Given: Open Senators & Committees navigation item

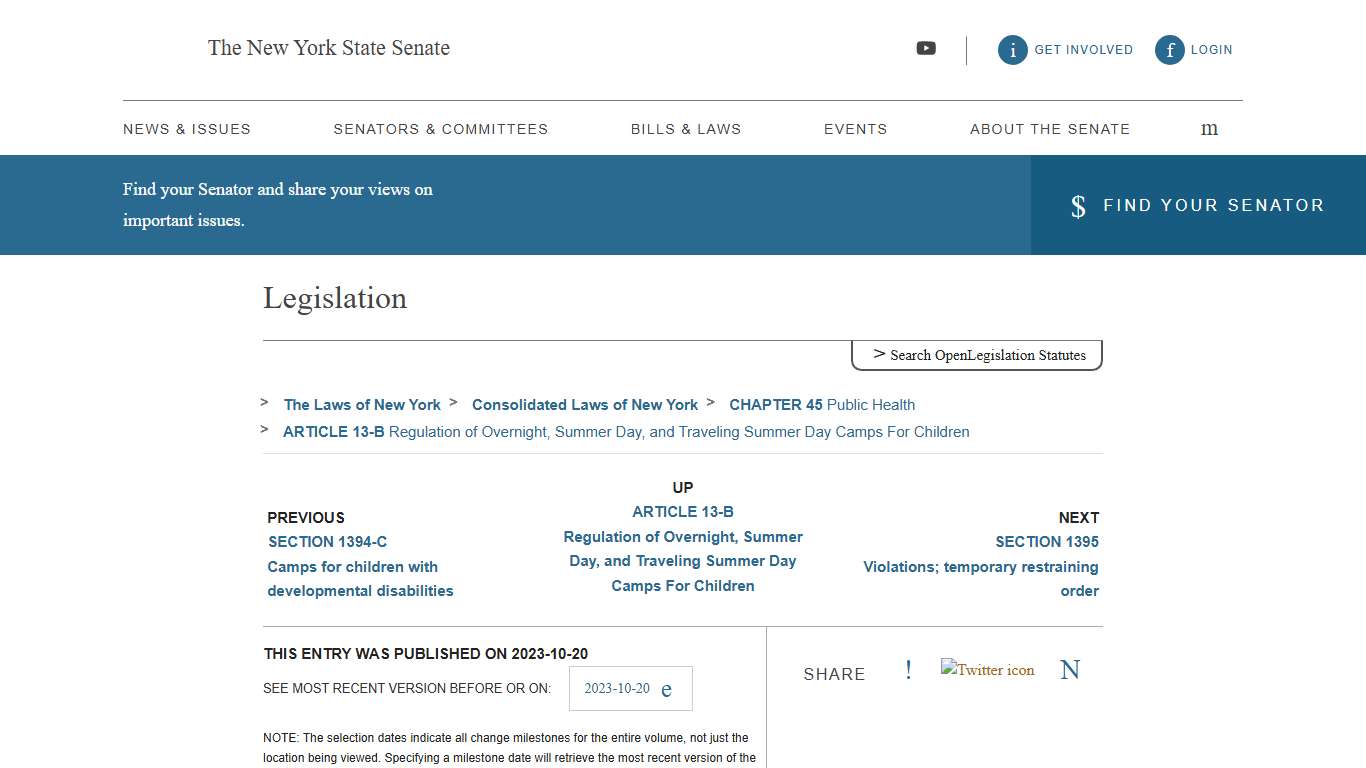Looking at the screenshot, I should (441, 129).
